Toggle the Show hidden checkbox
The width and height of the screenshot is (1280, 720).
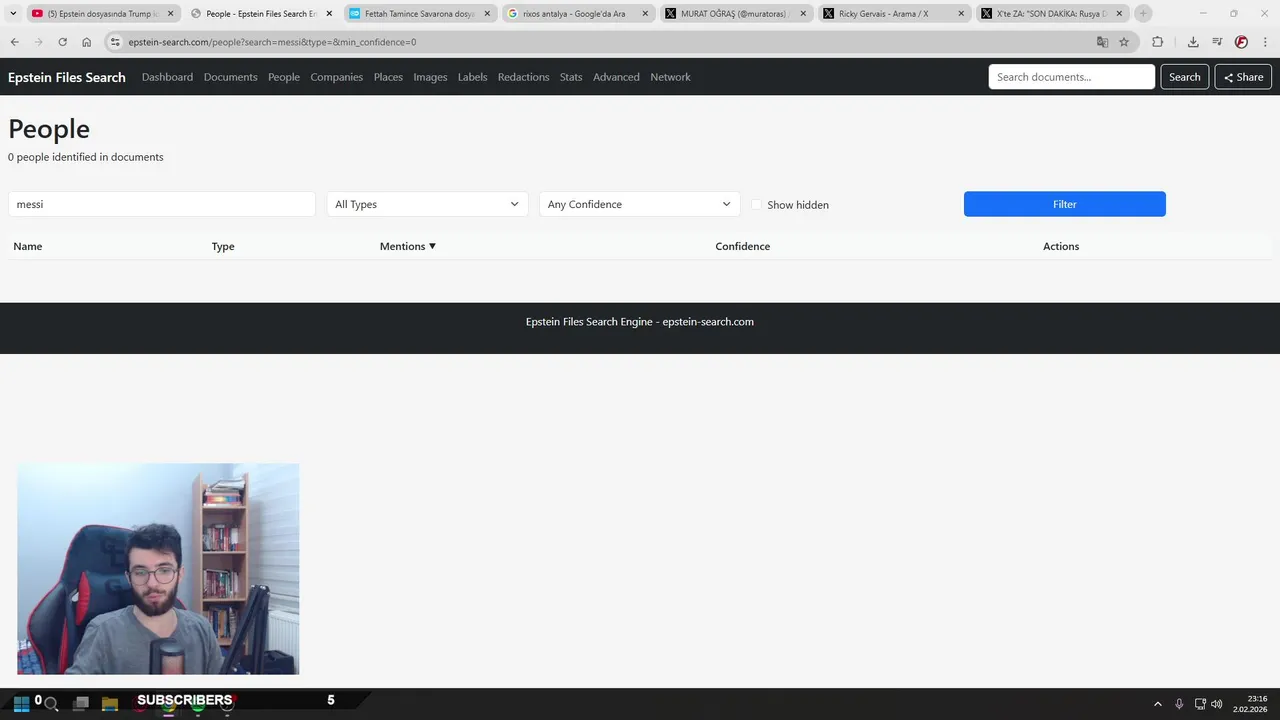tap(757, 205)
